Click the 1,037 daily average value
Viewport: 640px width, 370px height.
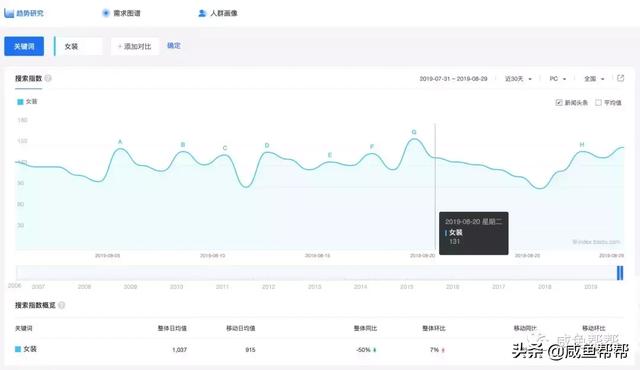(179, 350)
